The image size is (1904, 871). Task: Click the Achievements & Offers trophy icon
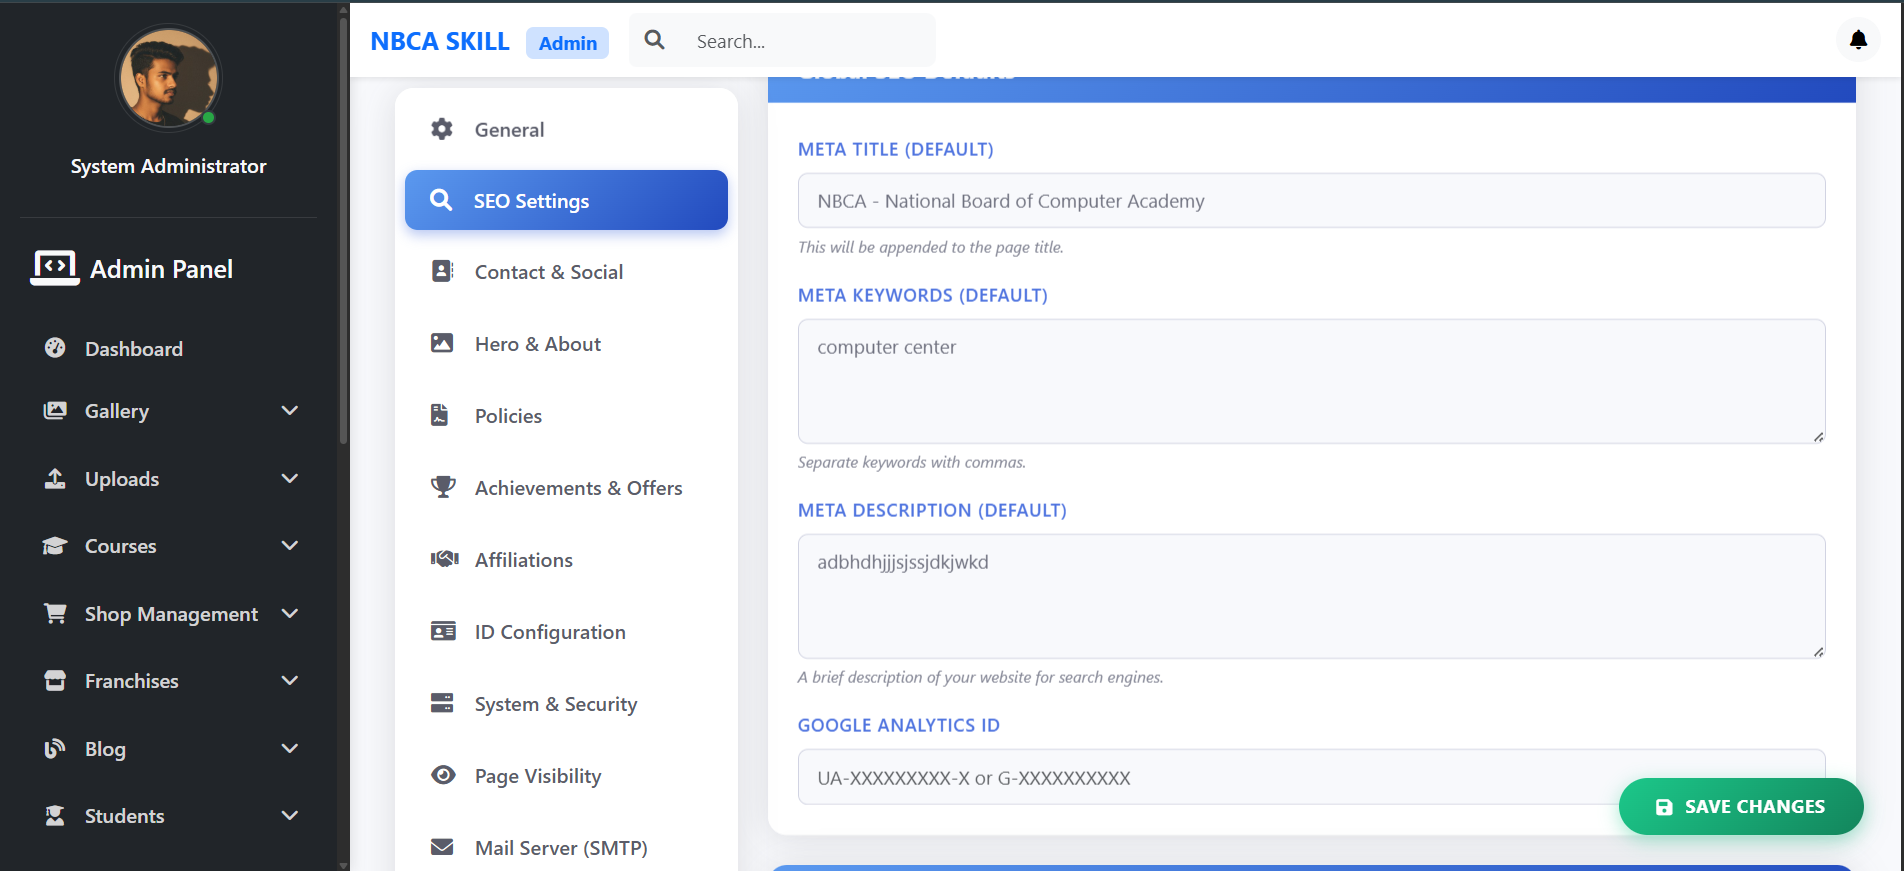442,487
